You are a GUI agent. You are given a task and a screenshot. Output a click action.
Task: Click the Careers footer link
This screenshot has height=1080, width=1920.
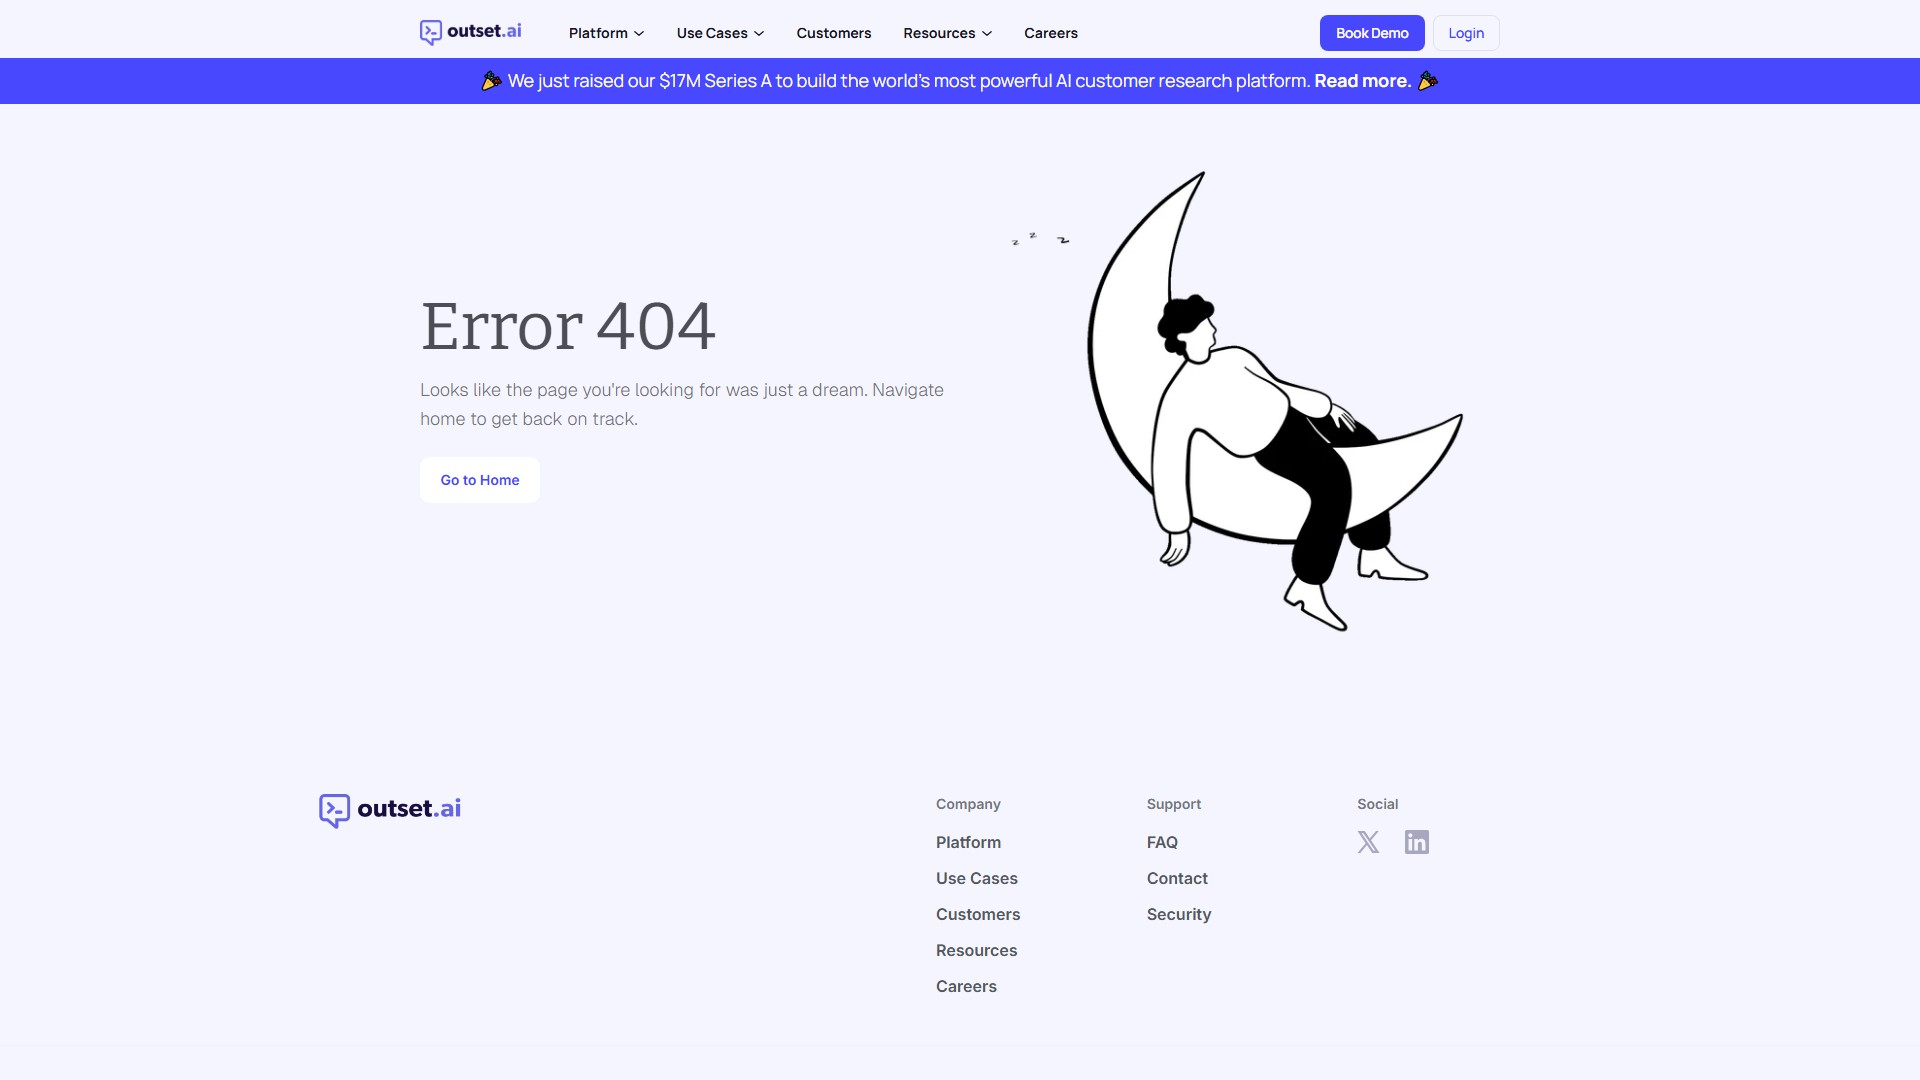pos(966,986)
